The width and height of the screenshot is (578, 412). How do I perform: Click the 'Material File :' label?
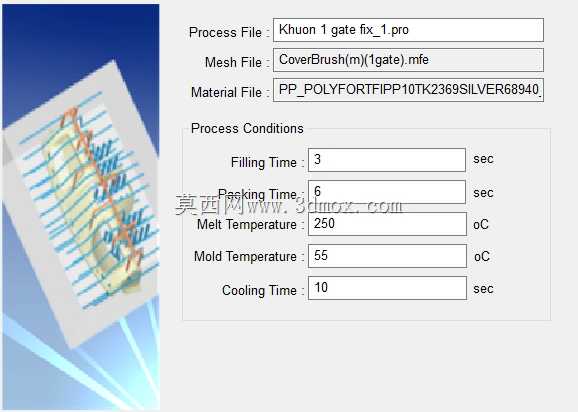click(230, 92)
